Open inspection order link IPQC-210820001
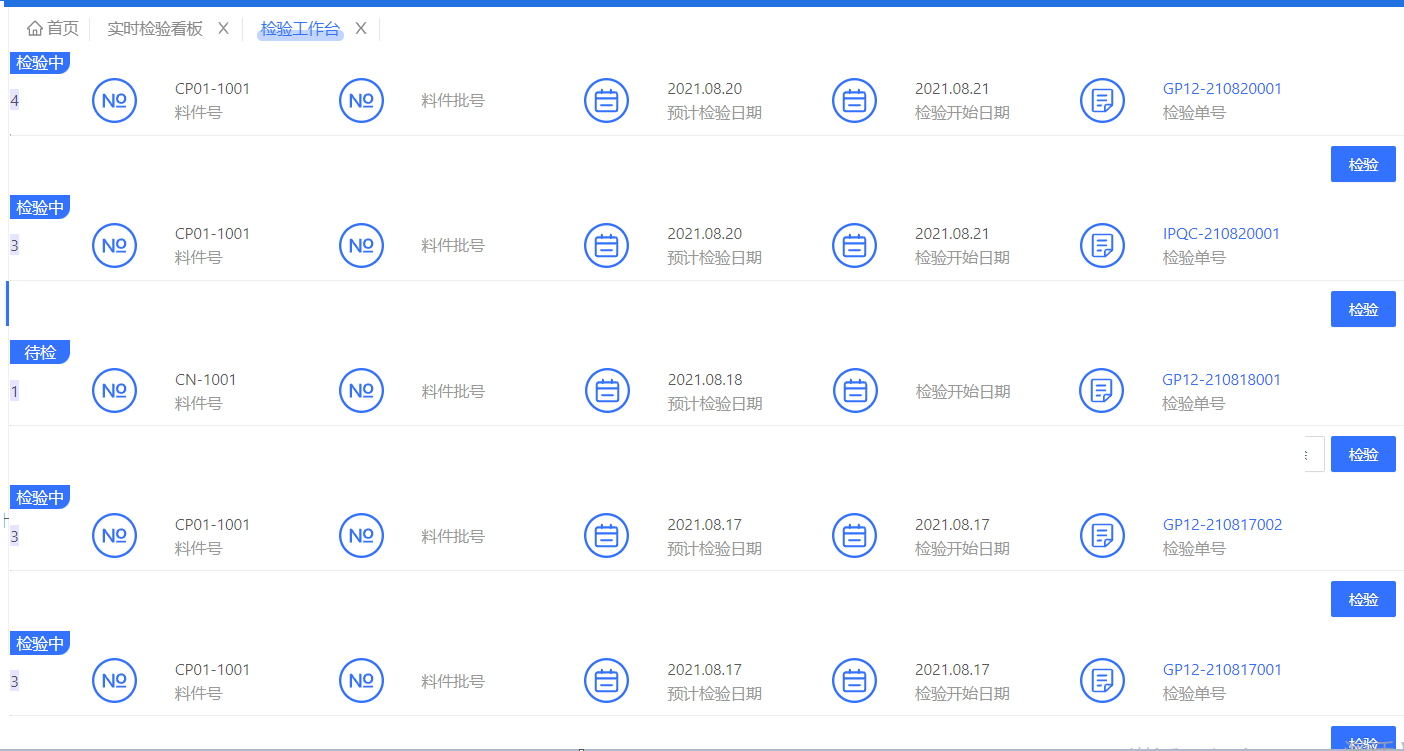The image size is (1404, 751). [x=1221, y=234]
